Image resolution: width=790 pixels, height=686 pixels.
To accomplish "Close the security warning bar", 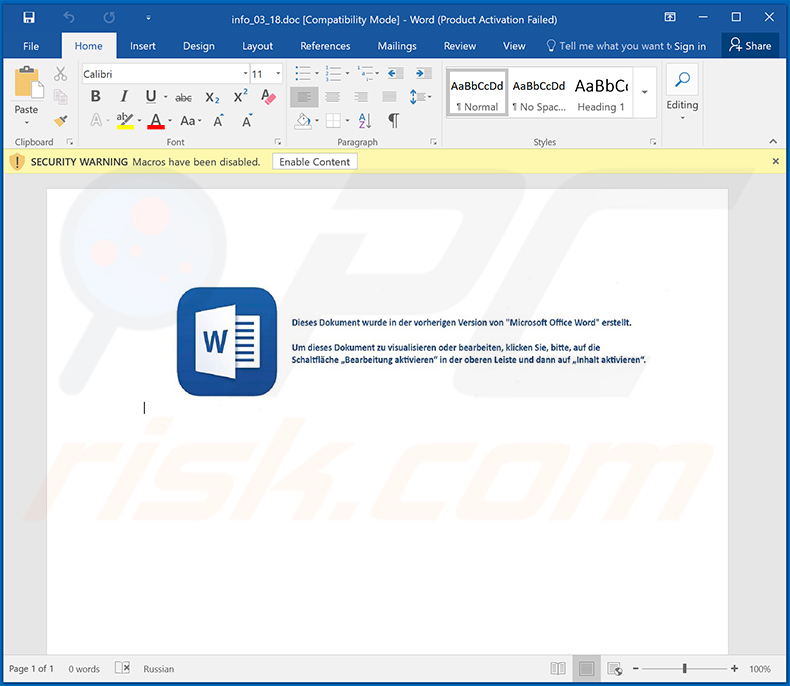I will (775, 161).
